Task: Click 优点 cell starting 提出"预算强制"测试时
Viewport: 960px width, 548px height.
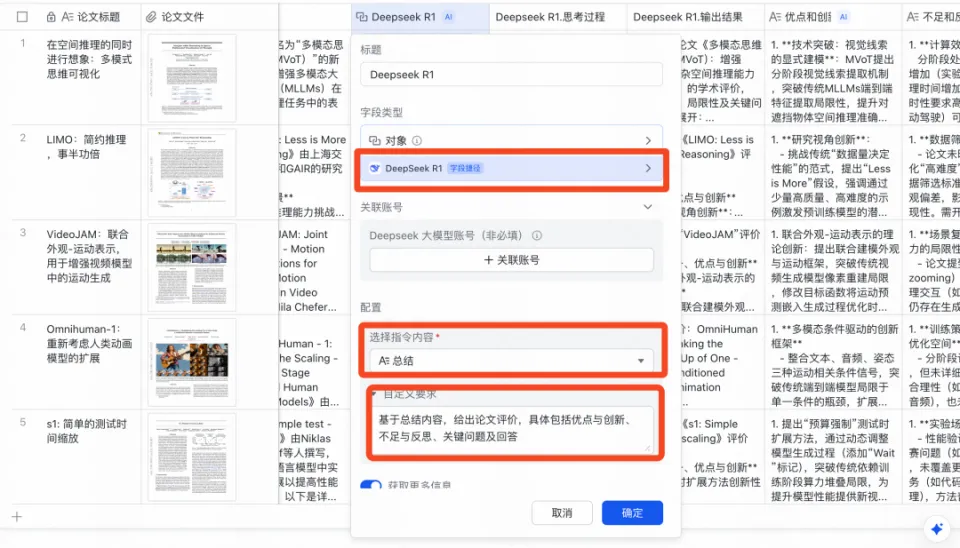Action: tap(833, 457)
